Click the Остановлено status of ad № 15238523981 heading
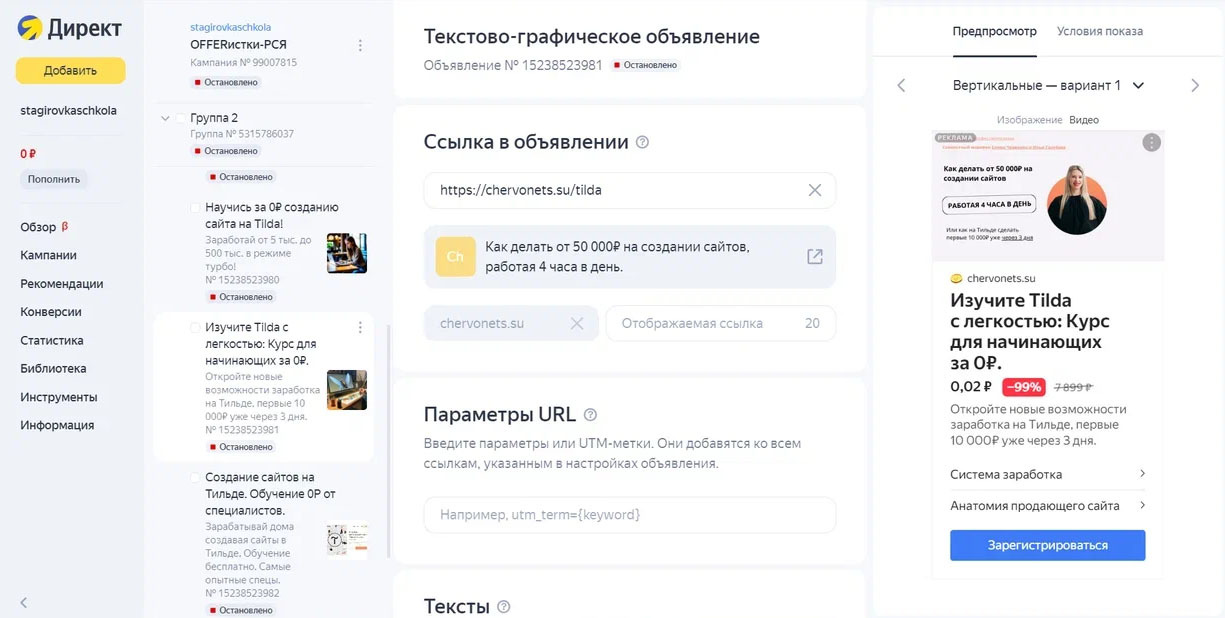The image size is (1225, 618). [x=646, y=65]
